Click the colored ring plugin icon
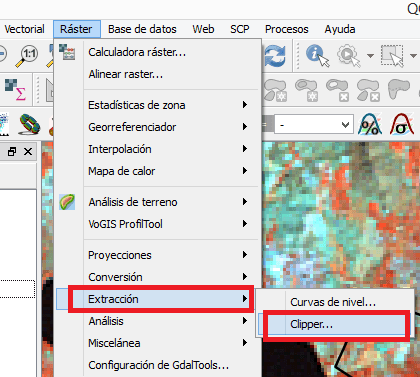 point(30,124)
